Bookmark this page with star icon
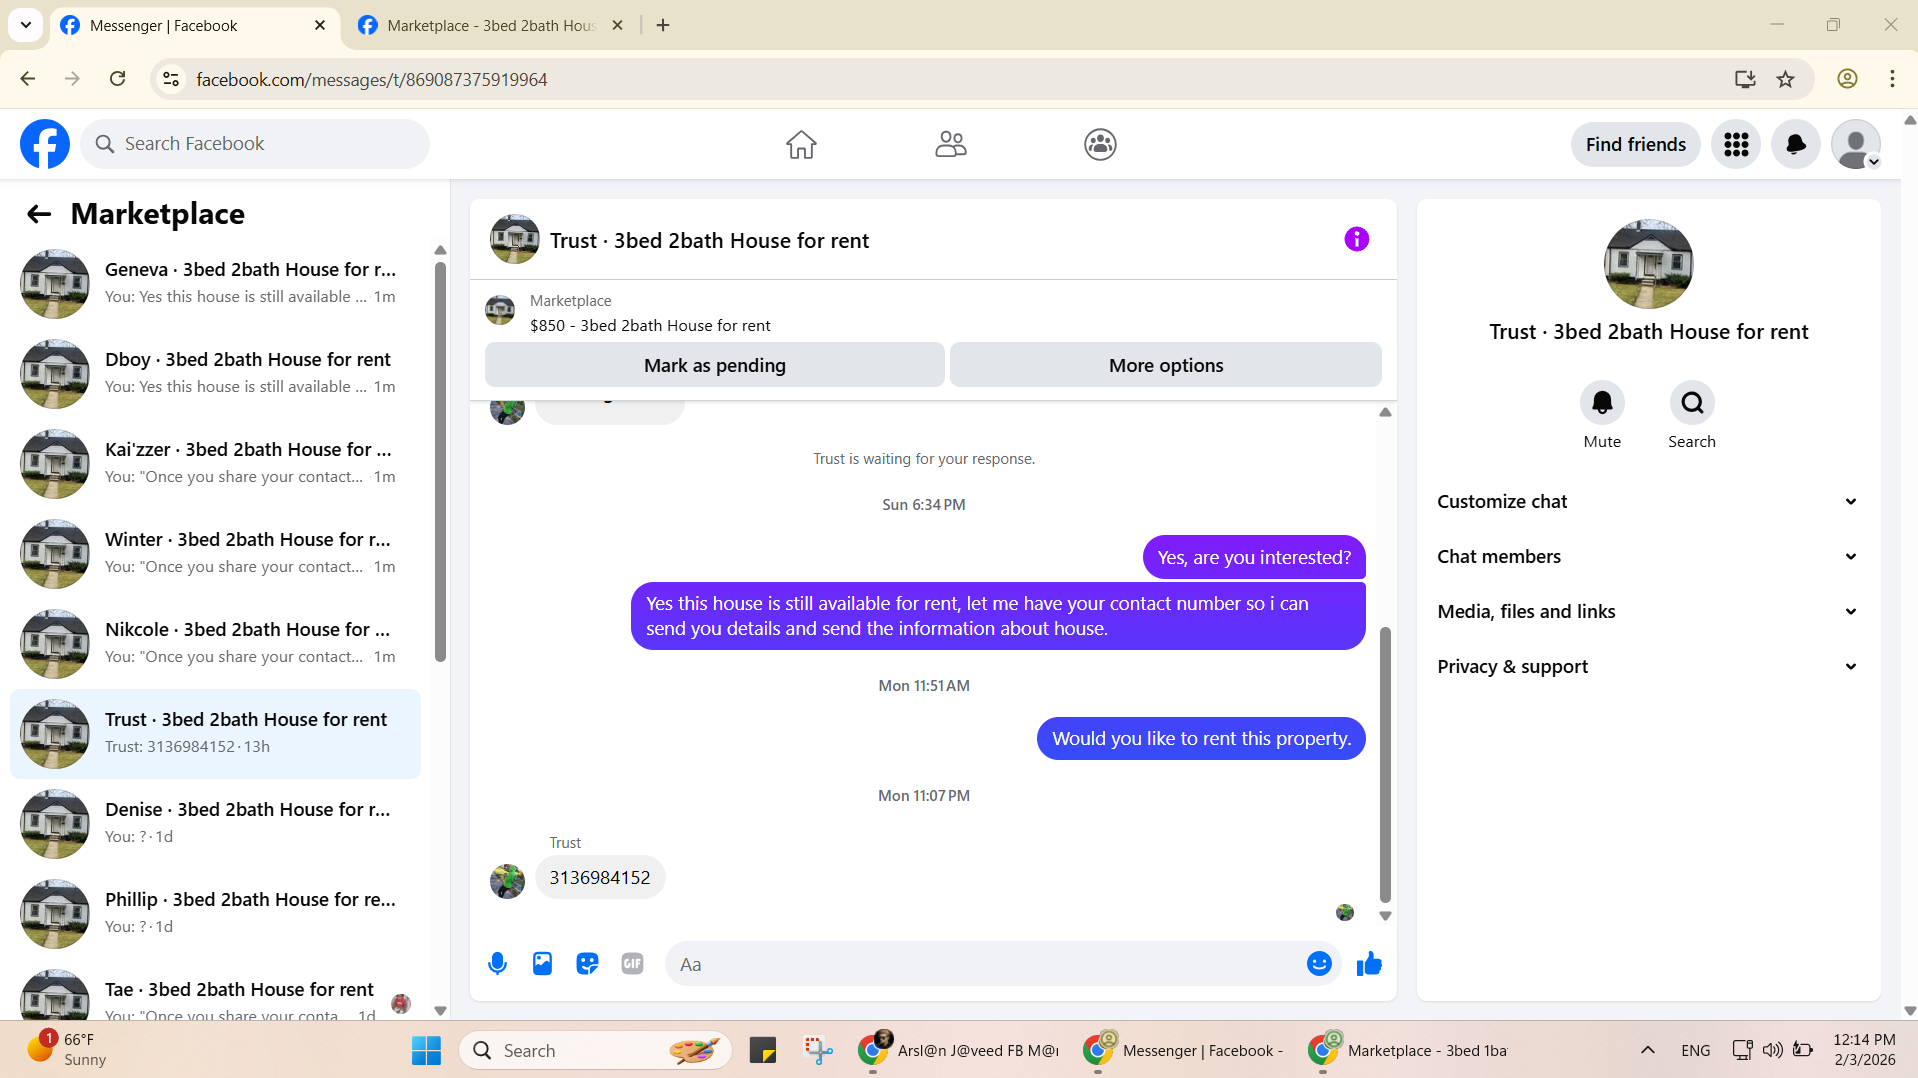Image resolution: width=1918 pixels, height=1078 pixels. tap(1786, 79)
